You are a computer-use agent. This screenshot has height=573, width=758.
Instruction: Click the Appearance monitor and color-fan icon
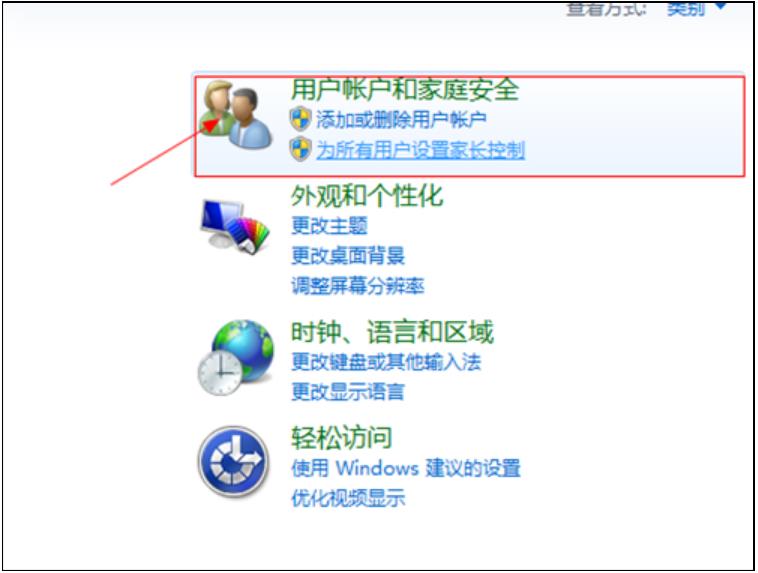click(235, 226)
